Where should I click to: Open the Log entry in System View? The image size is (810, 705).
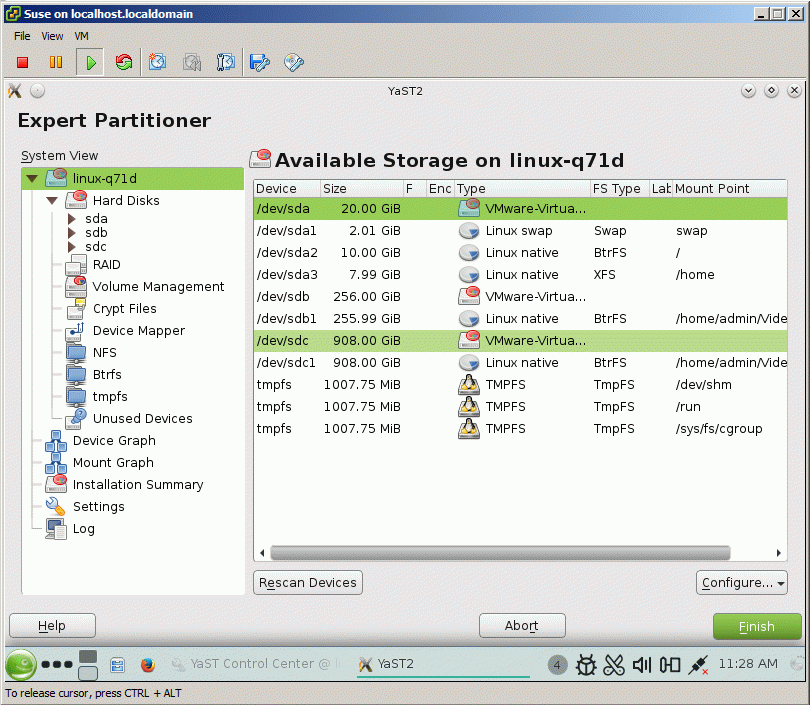pyautogui.click(x=83, y=529)
